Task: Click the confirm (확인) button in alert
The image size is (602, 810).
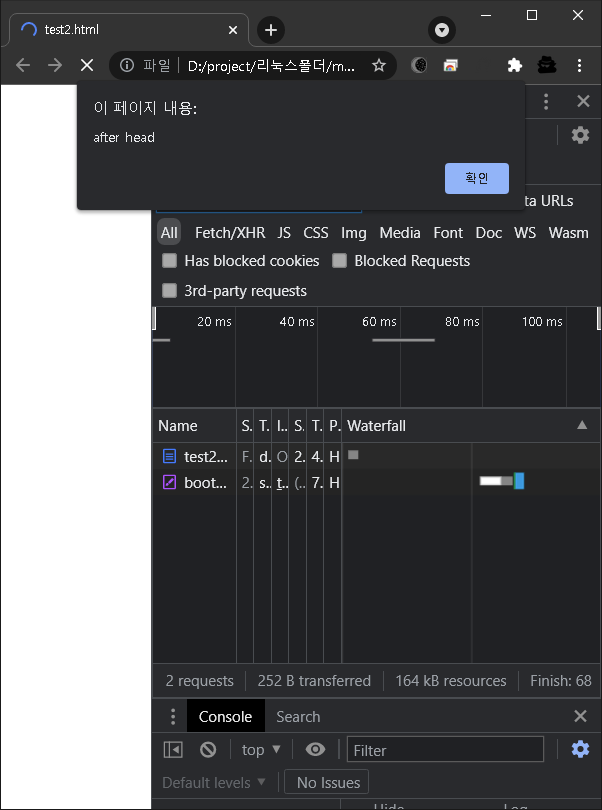Action: 476,178
